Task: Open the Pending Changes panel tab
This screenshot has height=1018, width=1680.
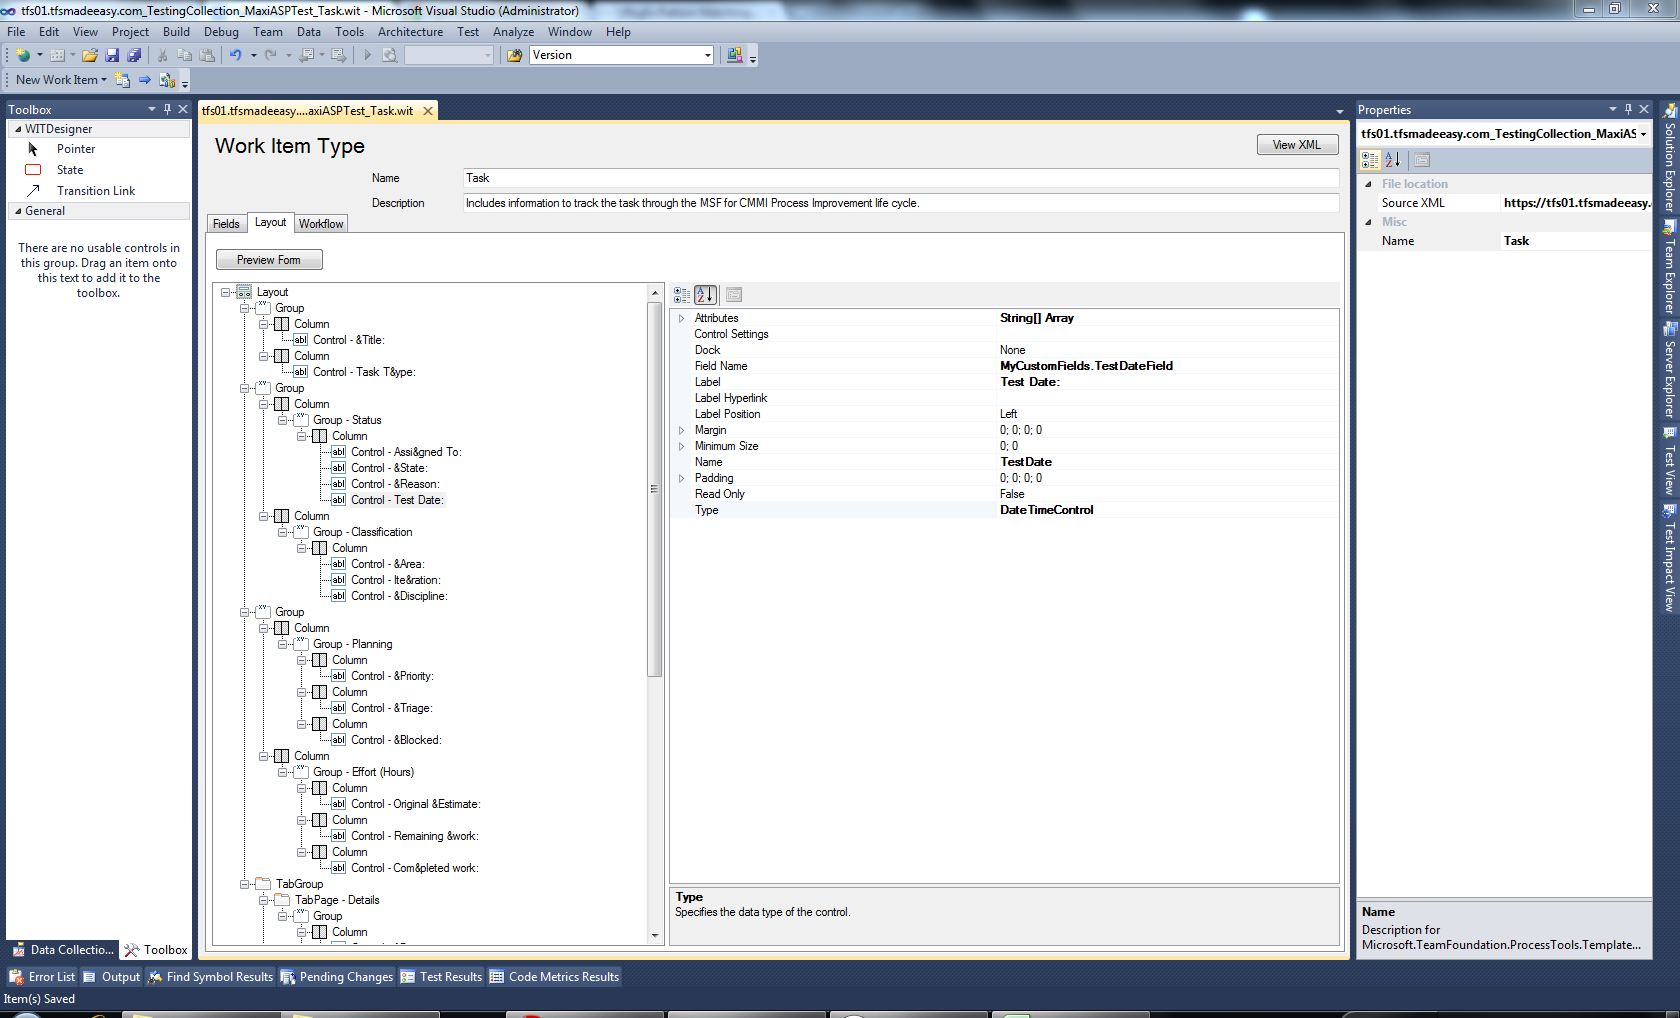Action: 337,977
